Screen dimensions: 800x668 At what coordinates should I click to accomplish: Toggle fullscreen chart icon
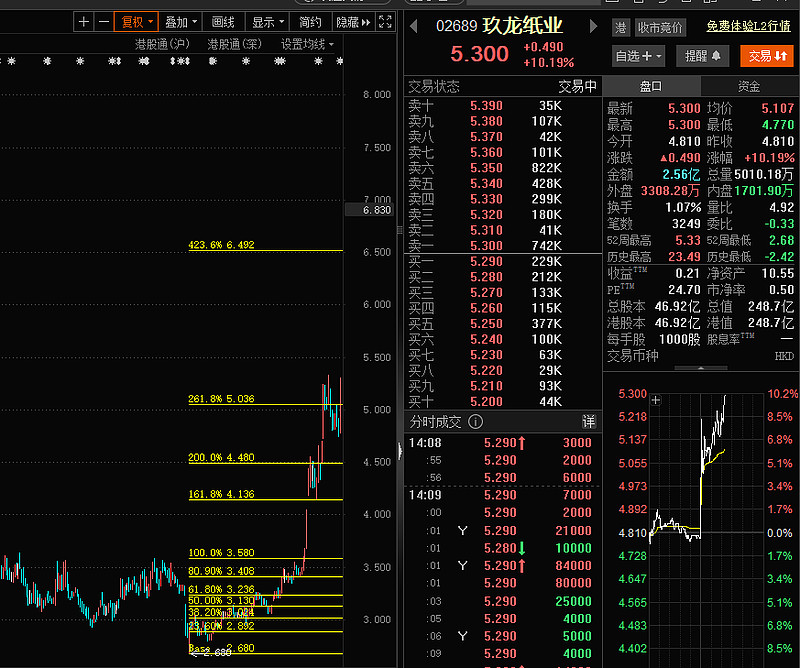click(x=385, y=21)
